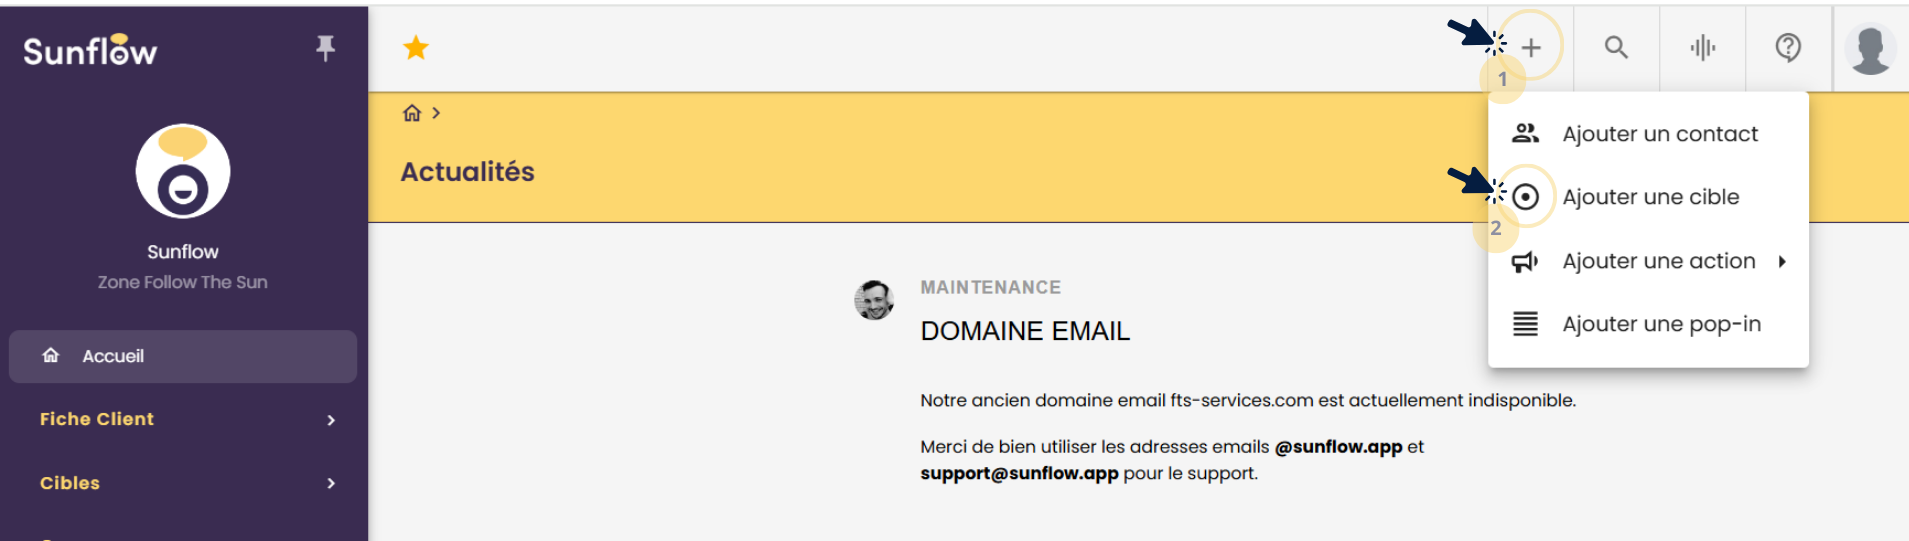The width and height of the screenshot is (1909, 541).
Task: Choose Ajouter une action from the menu
Action: 1648,261
